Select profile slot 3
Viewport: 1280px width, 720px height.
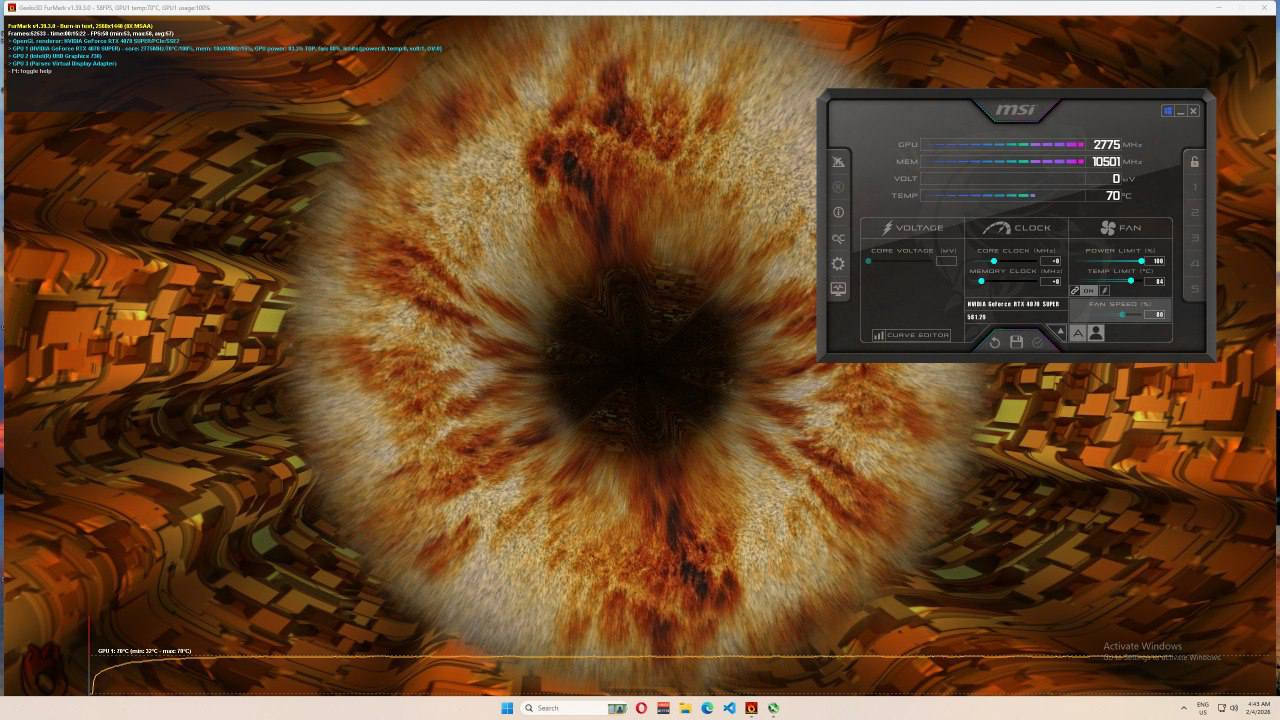(1194, 238)
